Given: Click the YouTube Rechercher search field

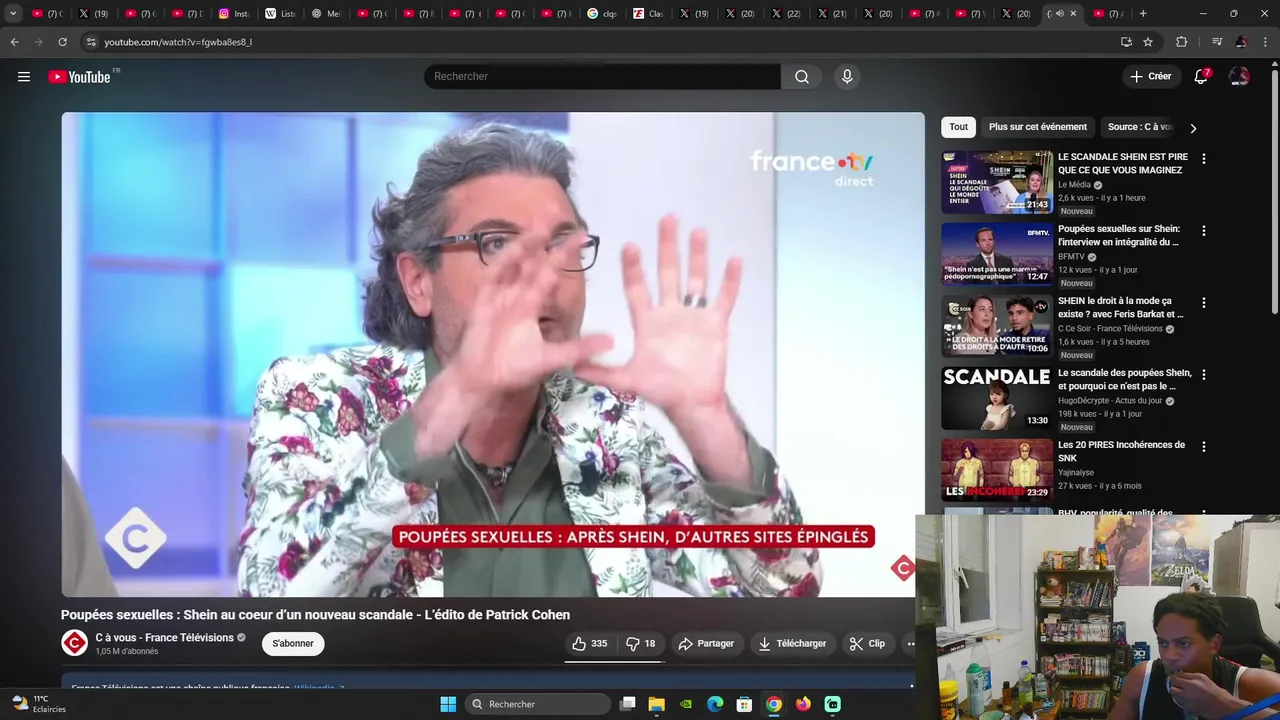Looking at the screenshot, I should pyautogui.click(x=602, y=77).
